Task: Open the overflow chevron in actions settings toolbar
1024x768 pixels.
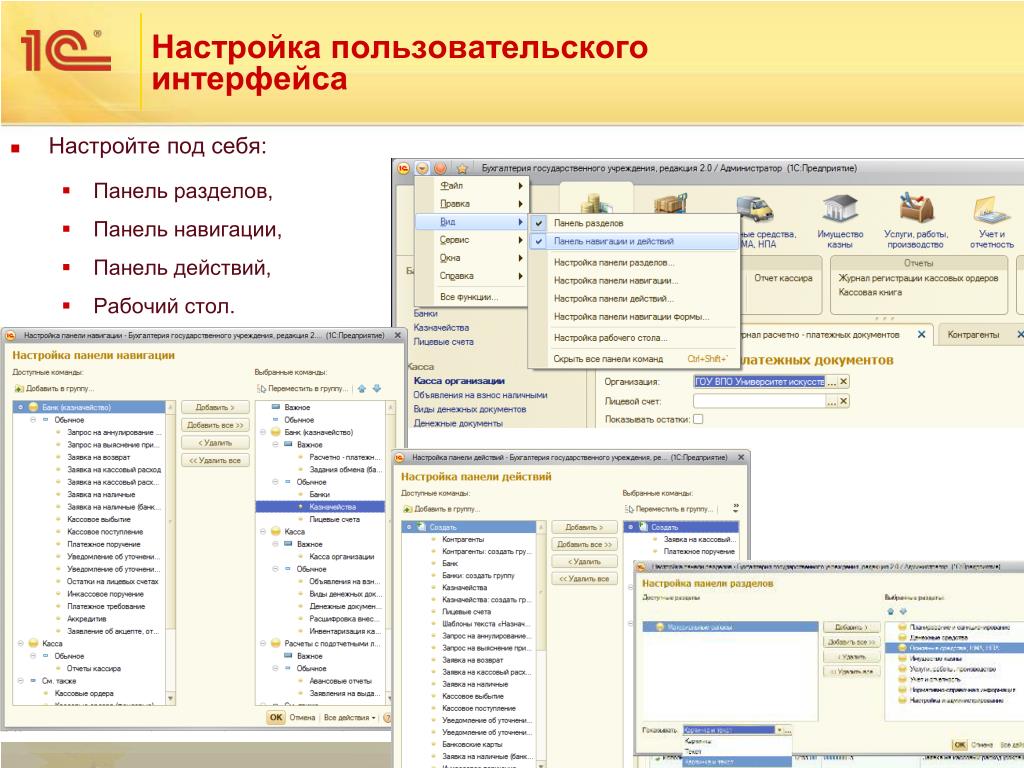Action: point(736,507)
